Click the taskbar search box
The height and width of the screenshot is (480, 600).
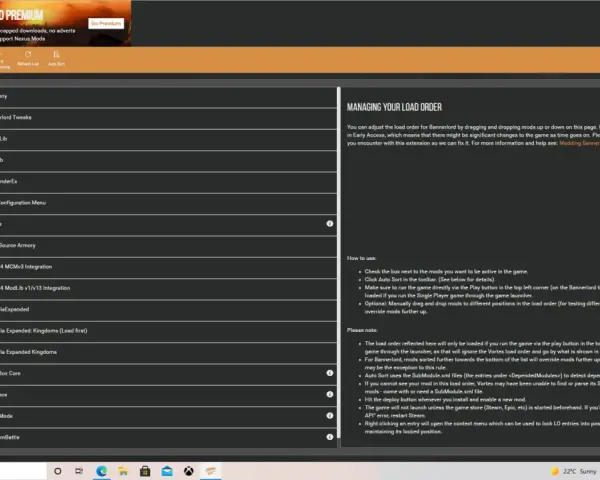(23, 471)
